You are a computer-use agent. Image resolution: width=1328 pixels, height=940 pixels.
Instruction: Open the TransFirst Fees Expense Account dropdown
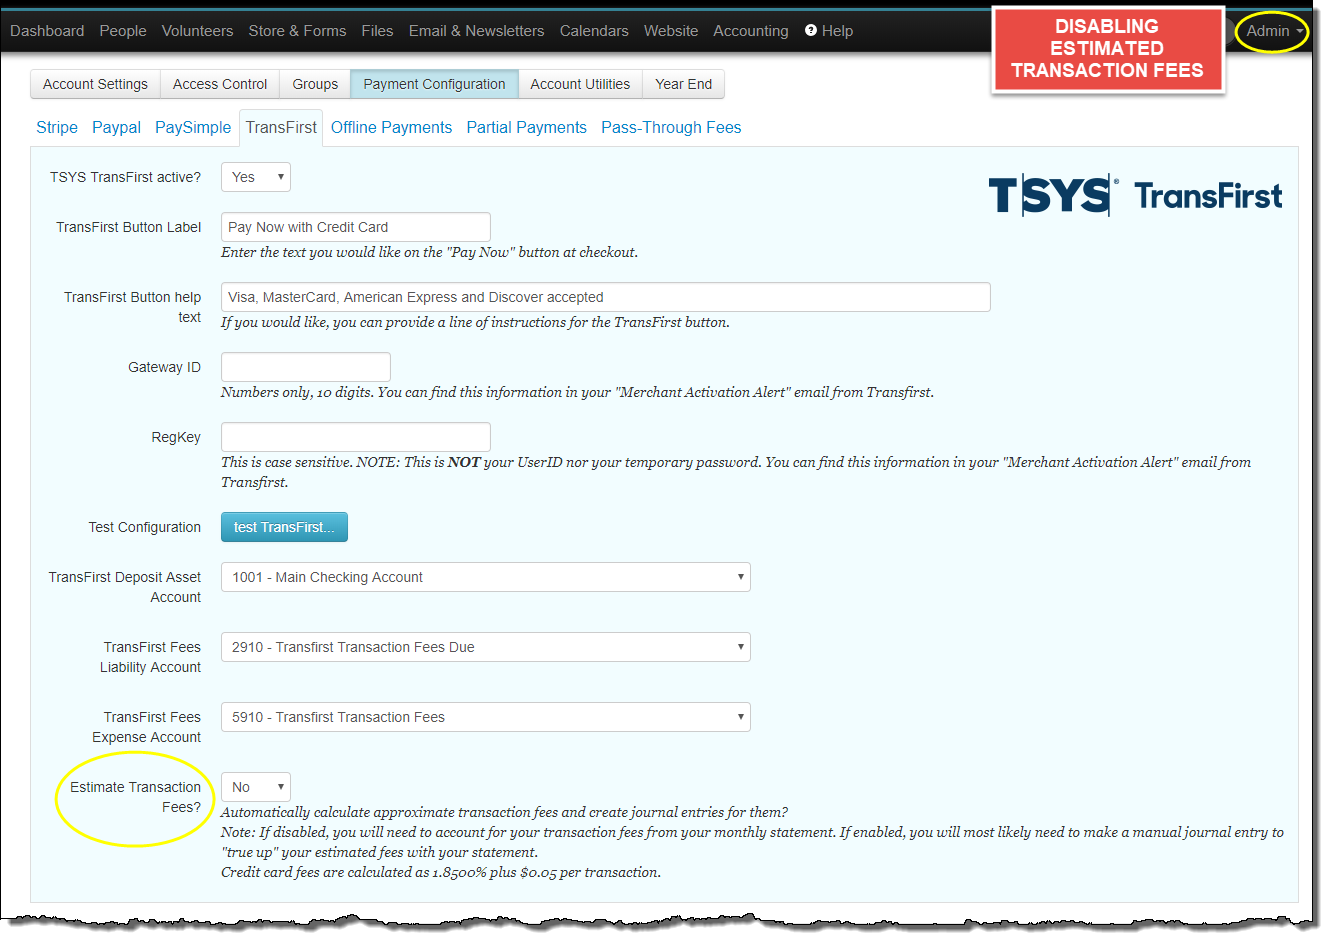(x=486, y=717)
